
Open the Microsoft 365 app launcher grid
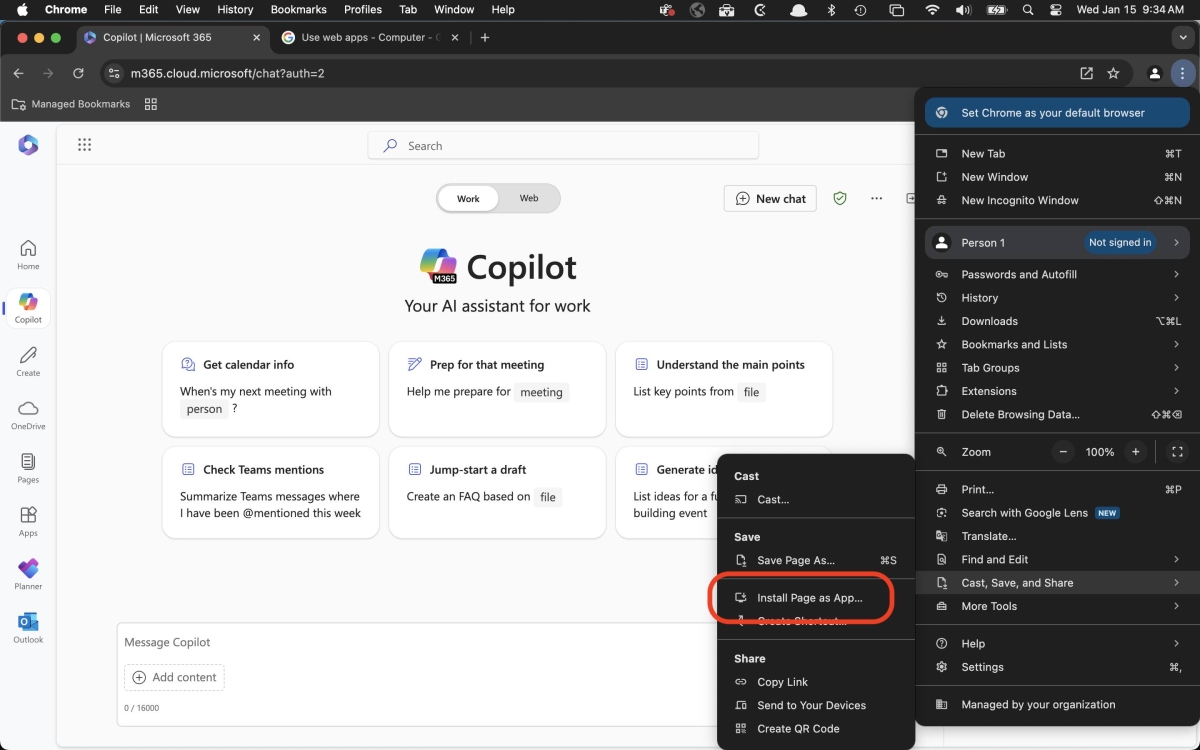(85, 145)
